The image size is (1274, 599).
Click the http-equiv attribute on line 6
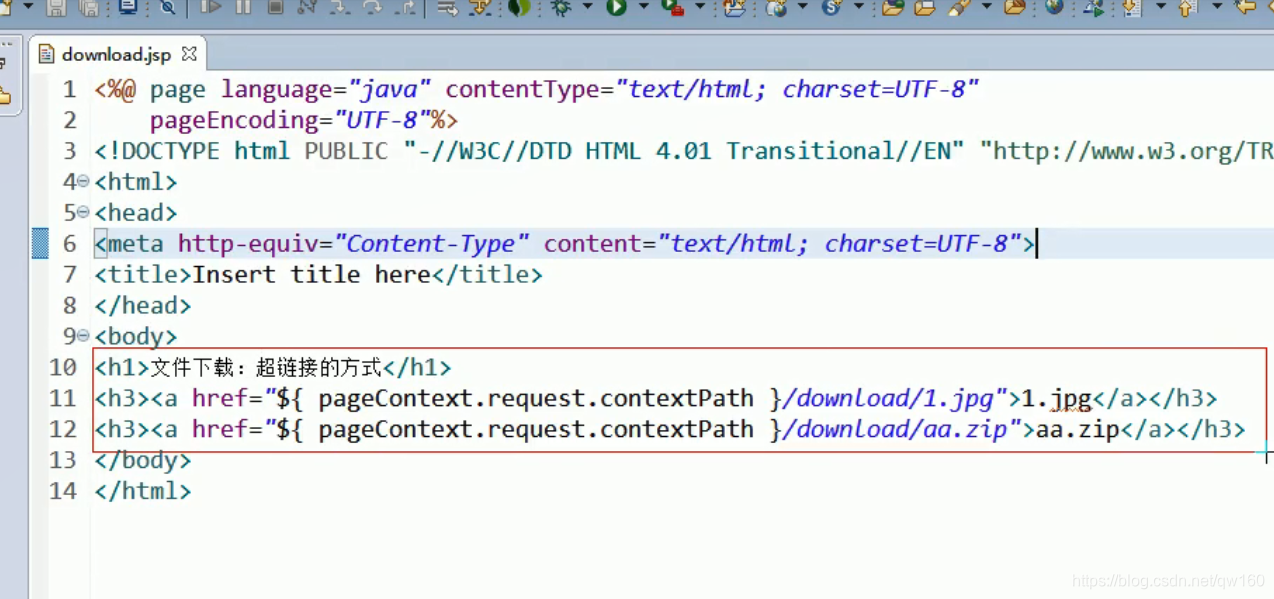(x=249, y=244)
